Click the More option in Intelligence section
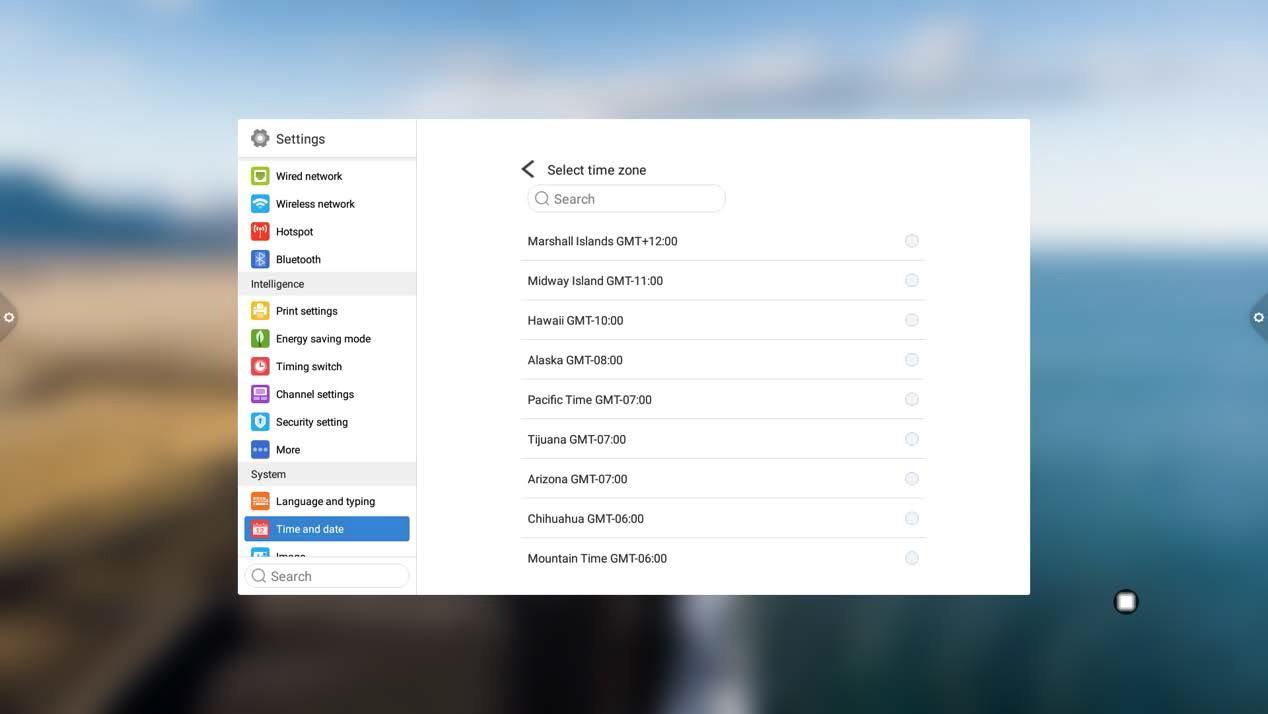The image size is (1268, 714). tap(288, 450)
